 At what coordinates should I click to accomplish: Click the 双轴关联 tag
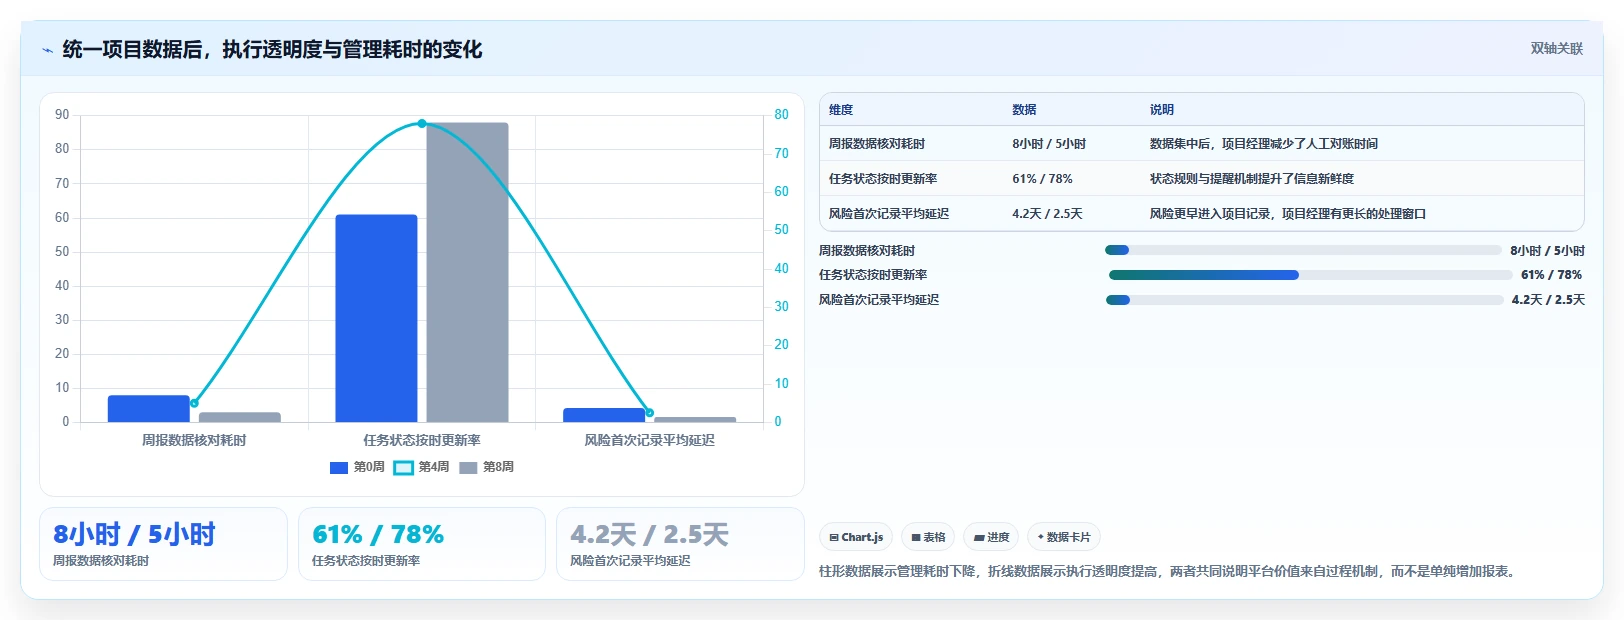click(x=1557, y=49)
